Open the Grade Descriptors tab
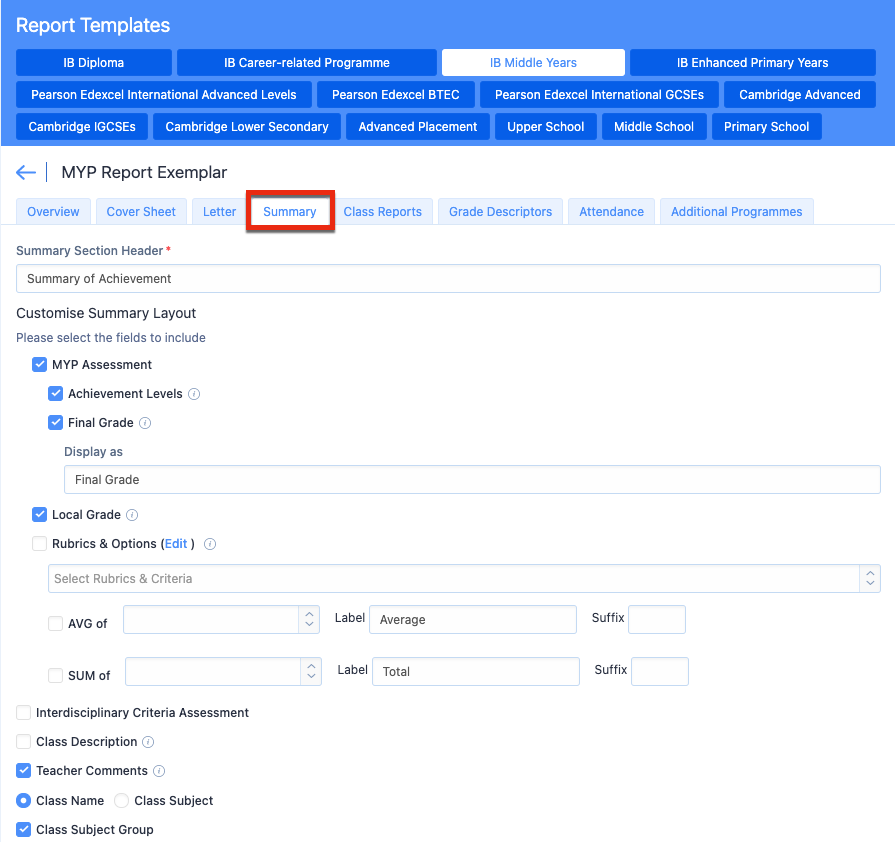Image resolution: width=895 pixels, height=842 pixels. point(501,212)
